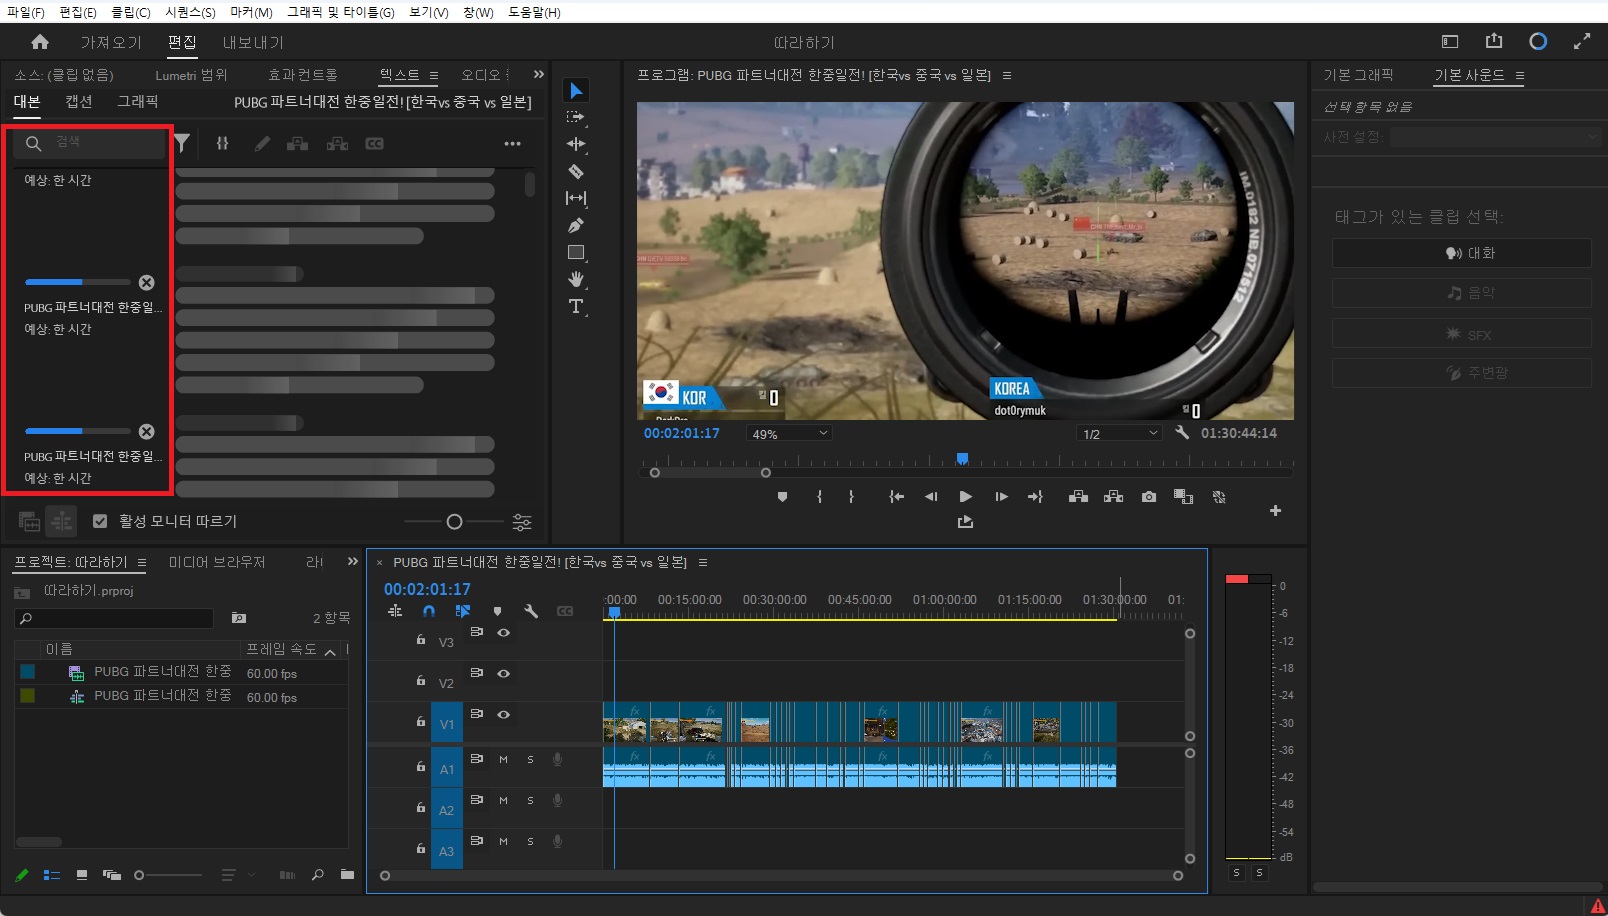Open the 그래픽 및 타이틀(G) menu
1608x916 pixels.
click(341, 12)
